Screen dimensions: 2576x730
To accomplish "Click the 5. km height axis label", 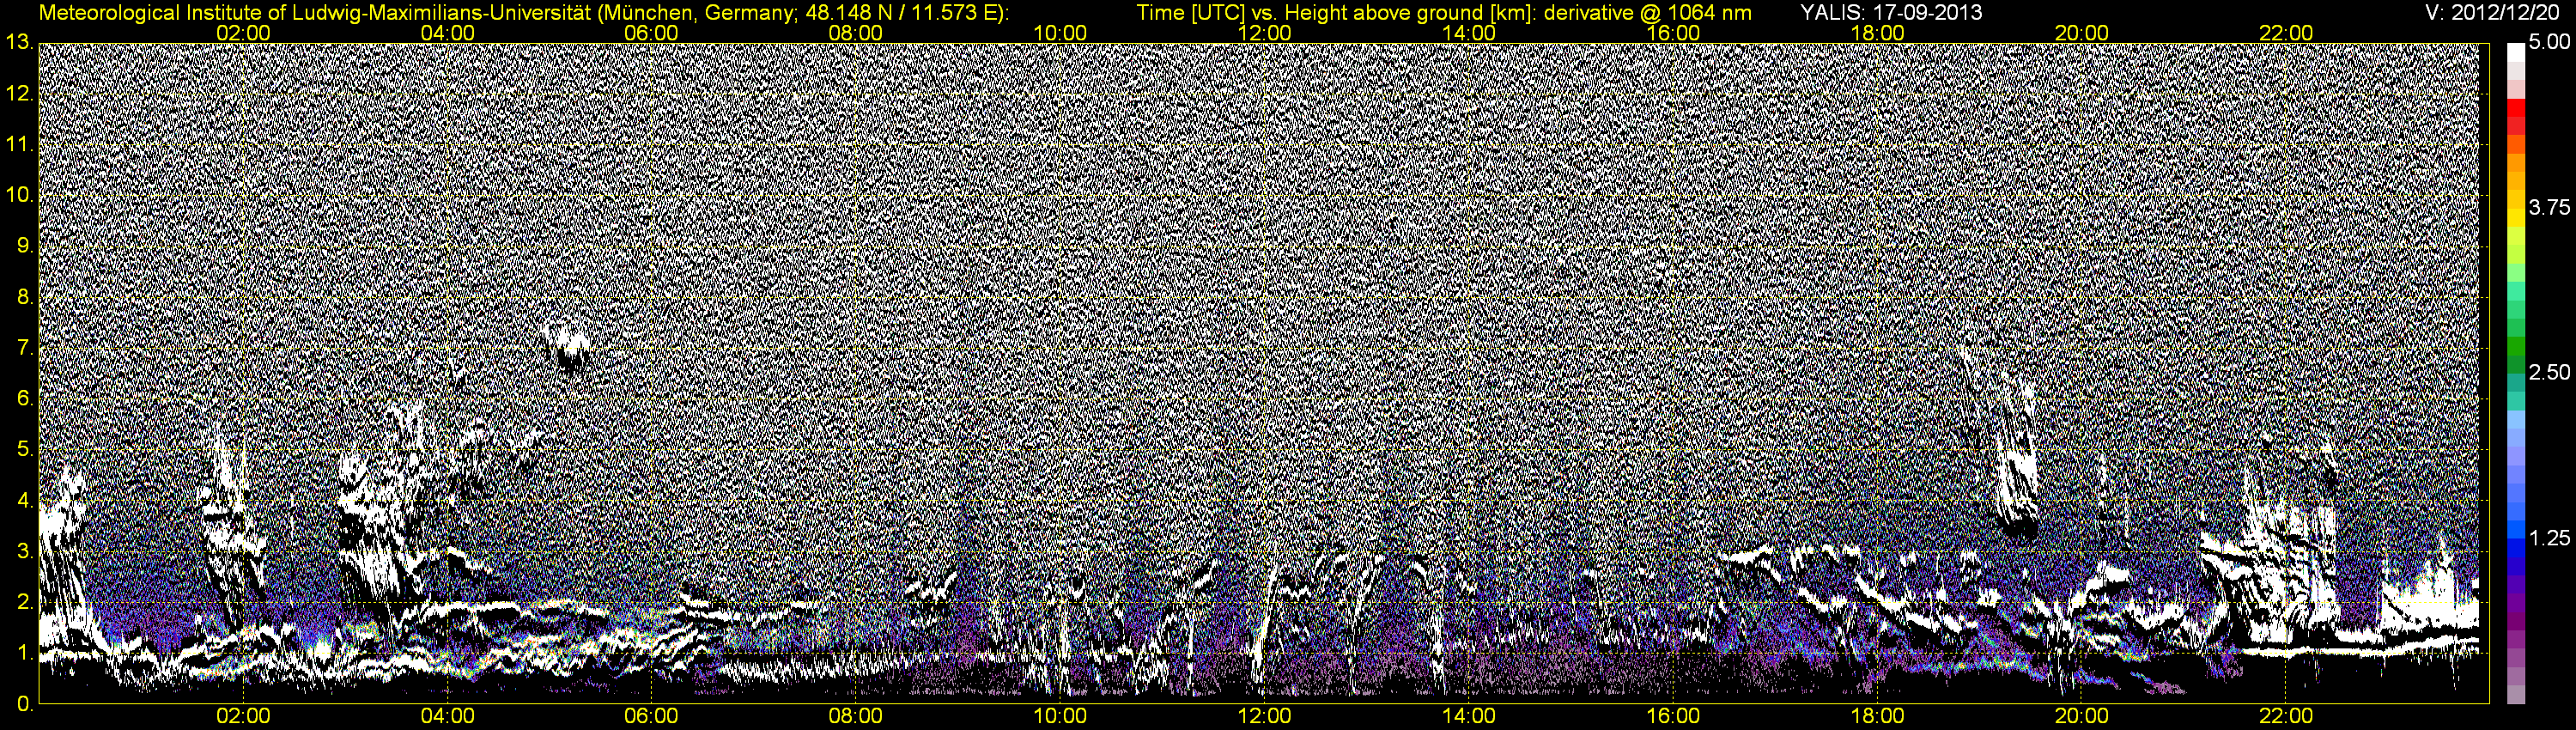I will point(24,450).
